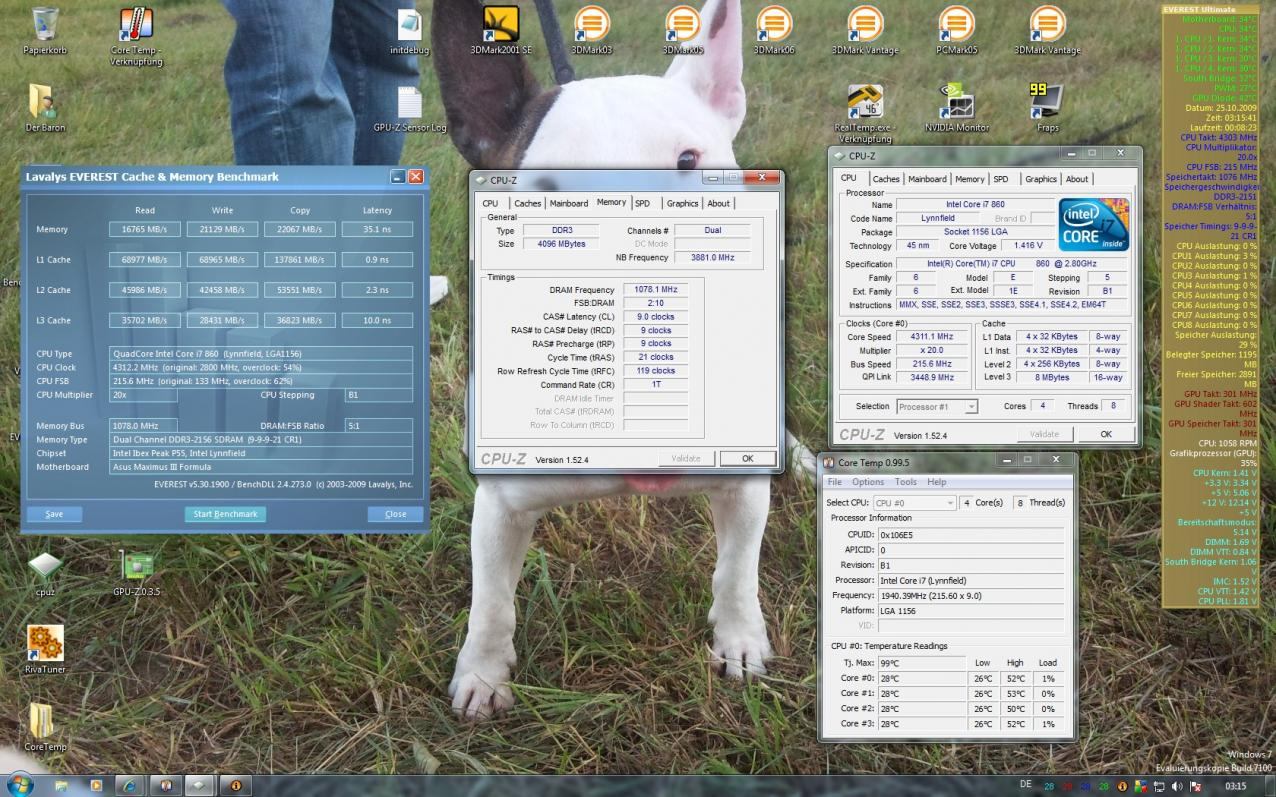
Task: Open Selection Processor #1 dropdown in CPU-Z
Action: pyautogui.click(x=937, y=407)
